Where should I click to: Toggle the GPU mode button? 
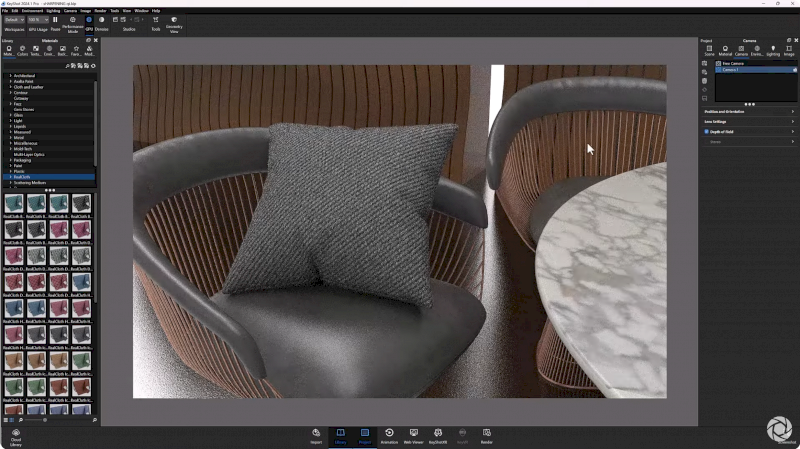click(89, 19)
